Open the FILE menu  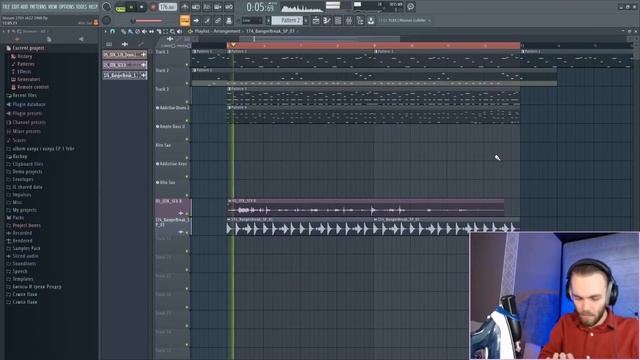coord(6,7)
